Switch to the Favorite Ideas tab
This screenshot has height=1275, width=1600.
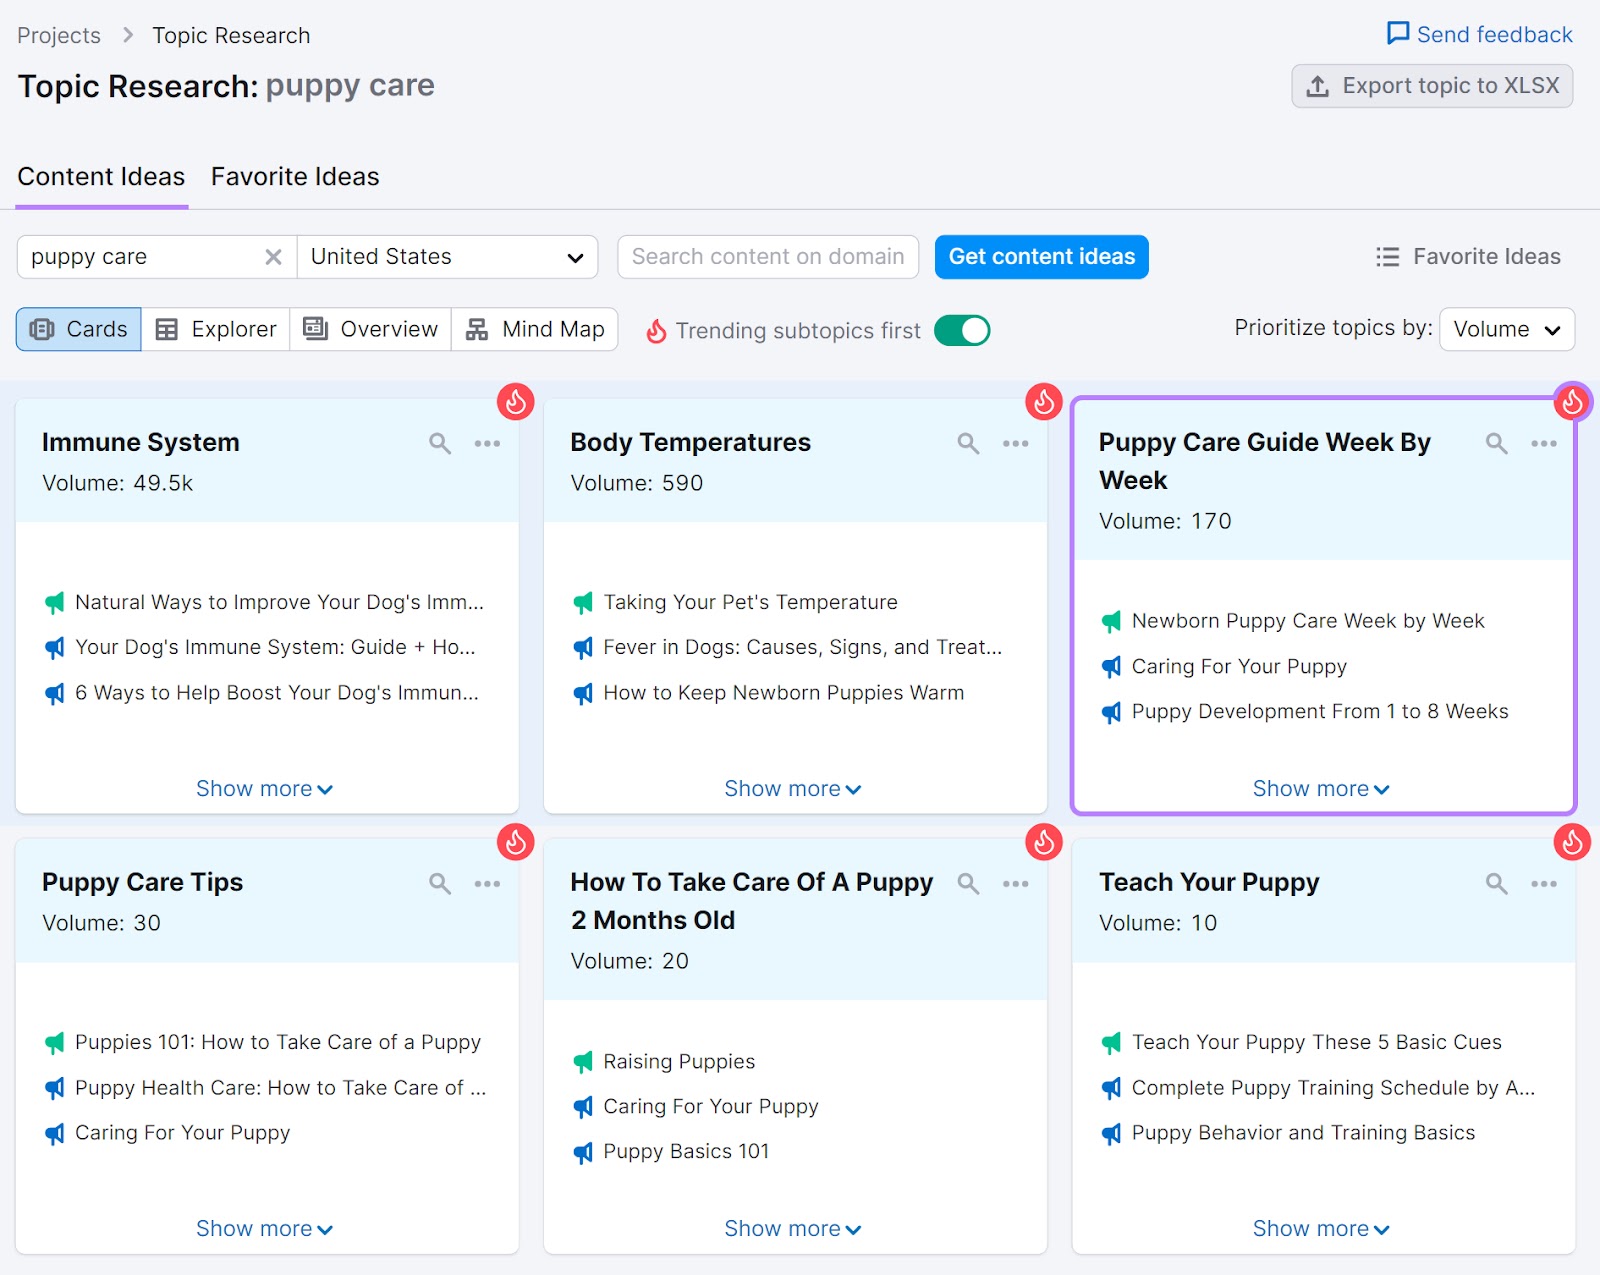click(x=294, y=176)
